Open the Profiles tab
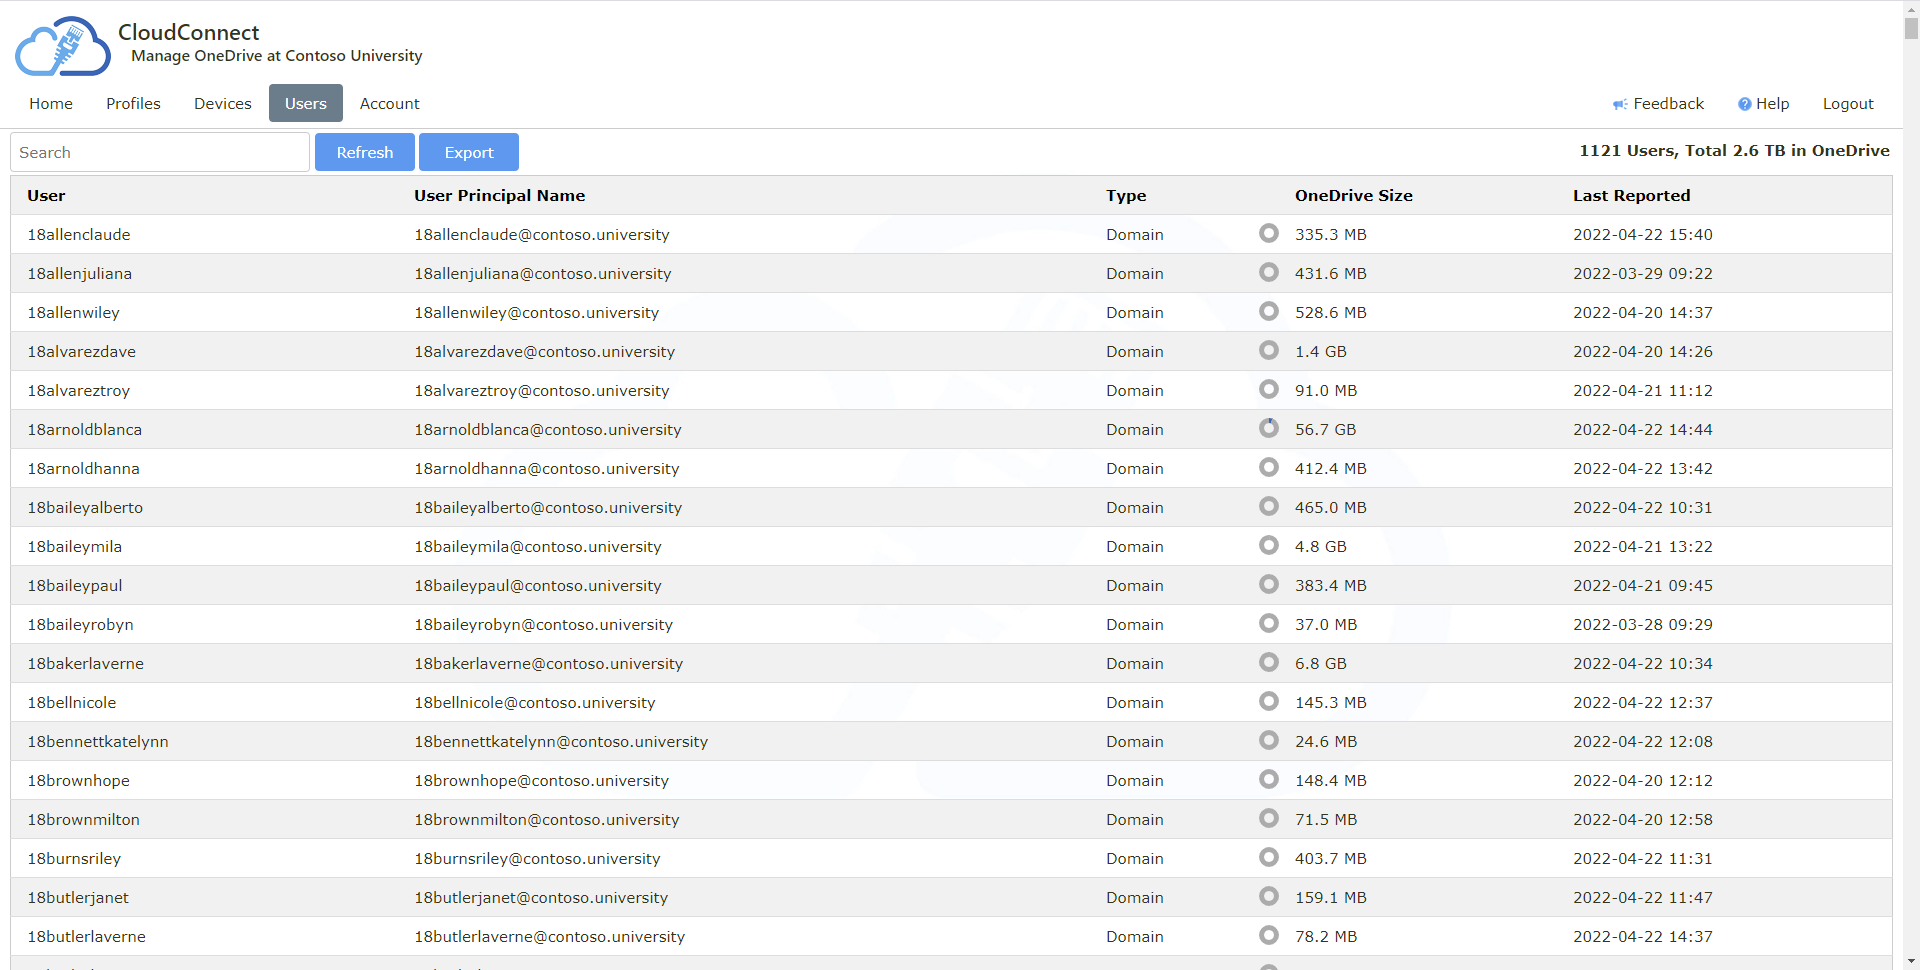 [x=133, y=104]
